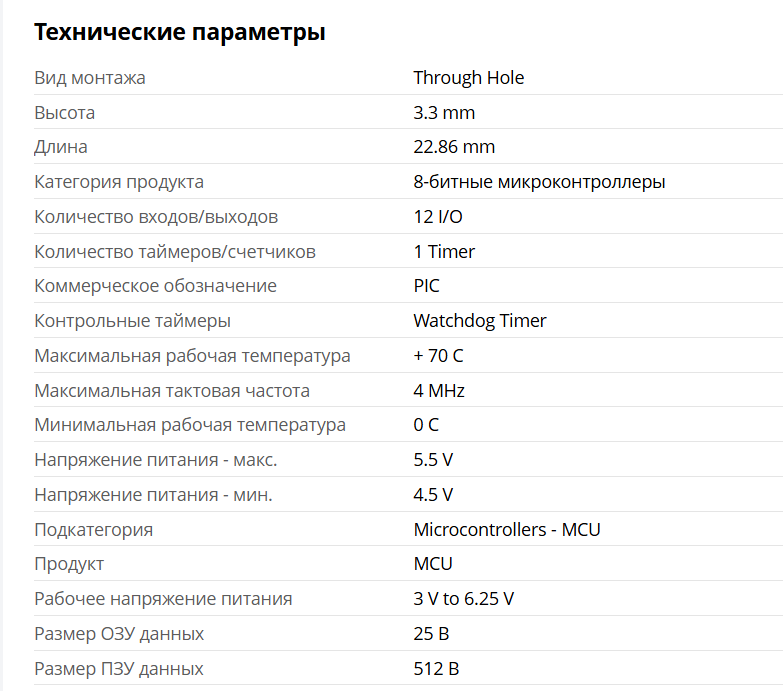Click '8-битные микроконтроллеры' category value
This screenshot has width=783, height=691.
539,182
